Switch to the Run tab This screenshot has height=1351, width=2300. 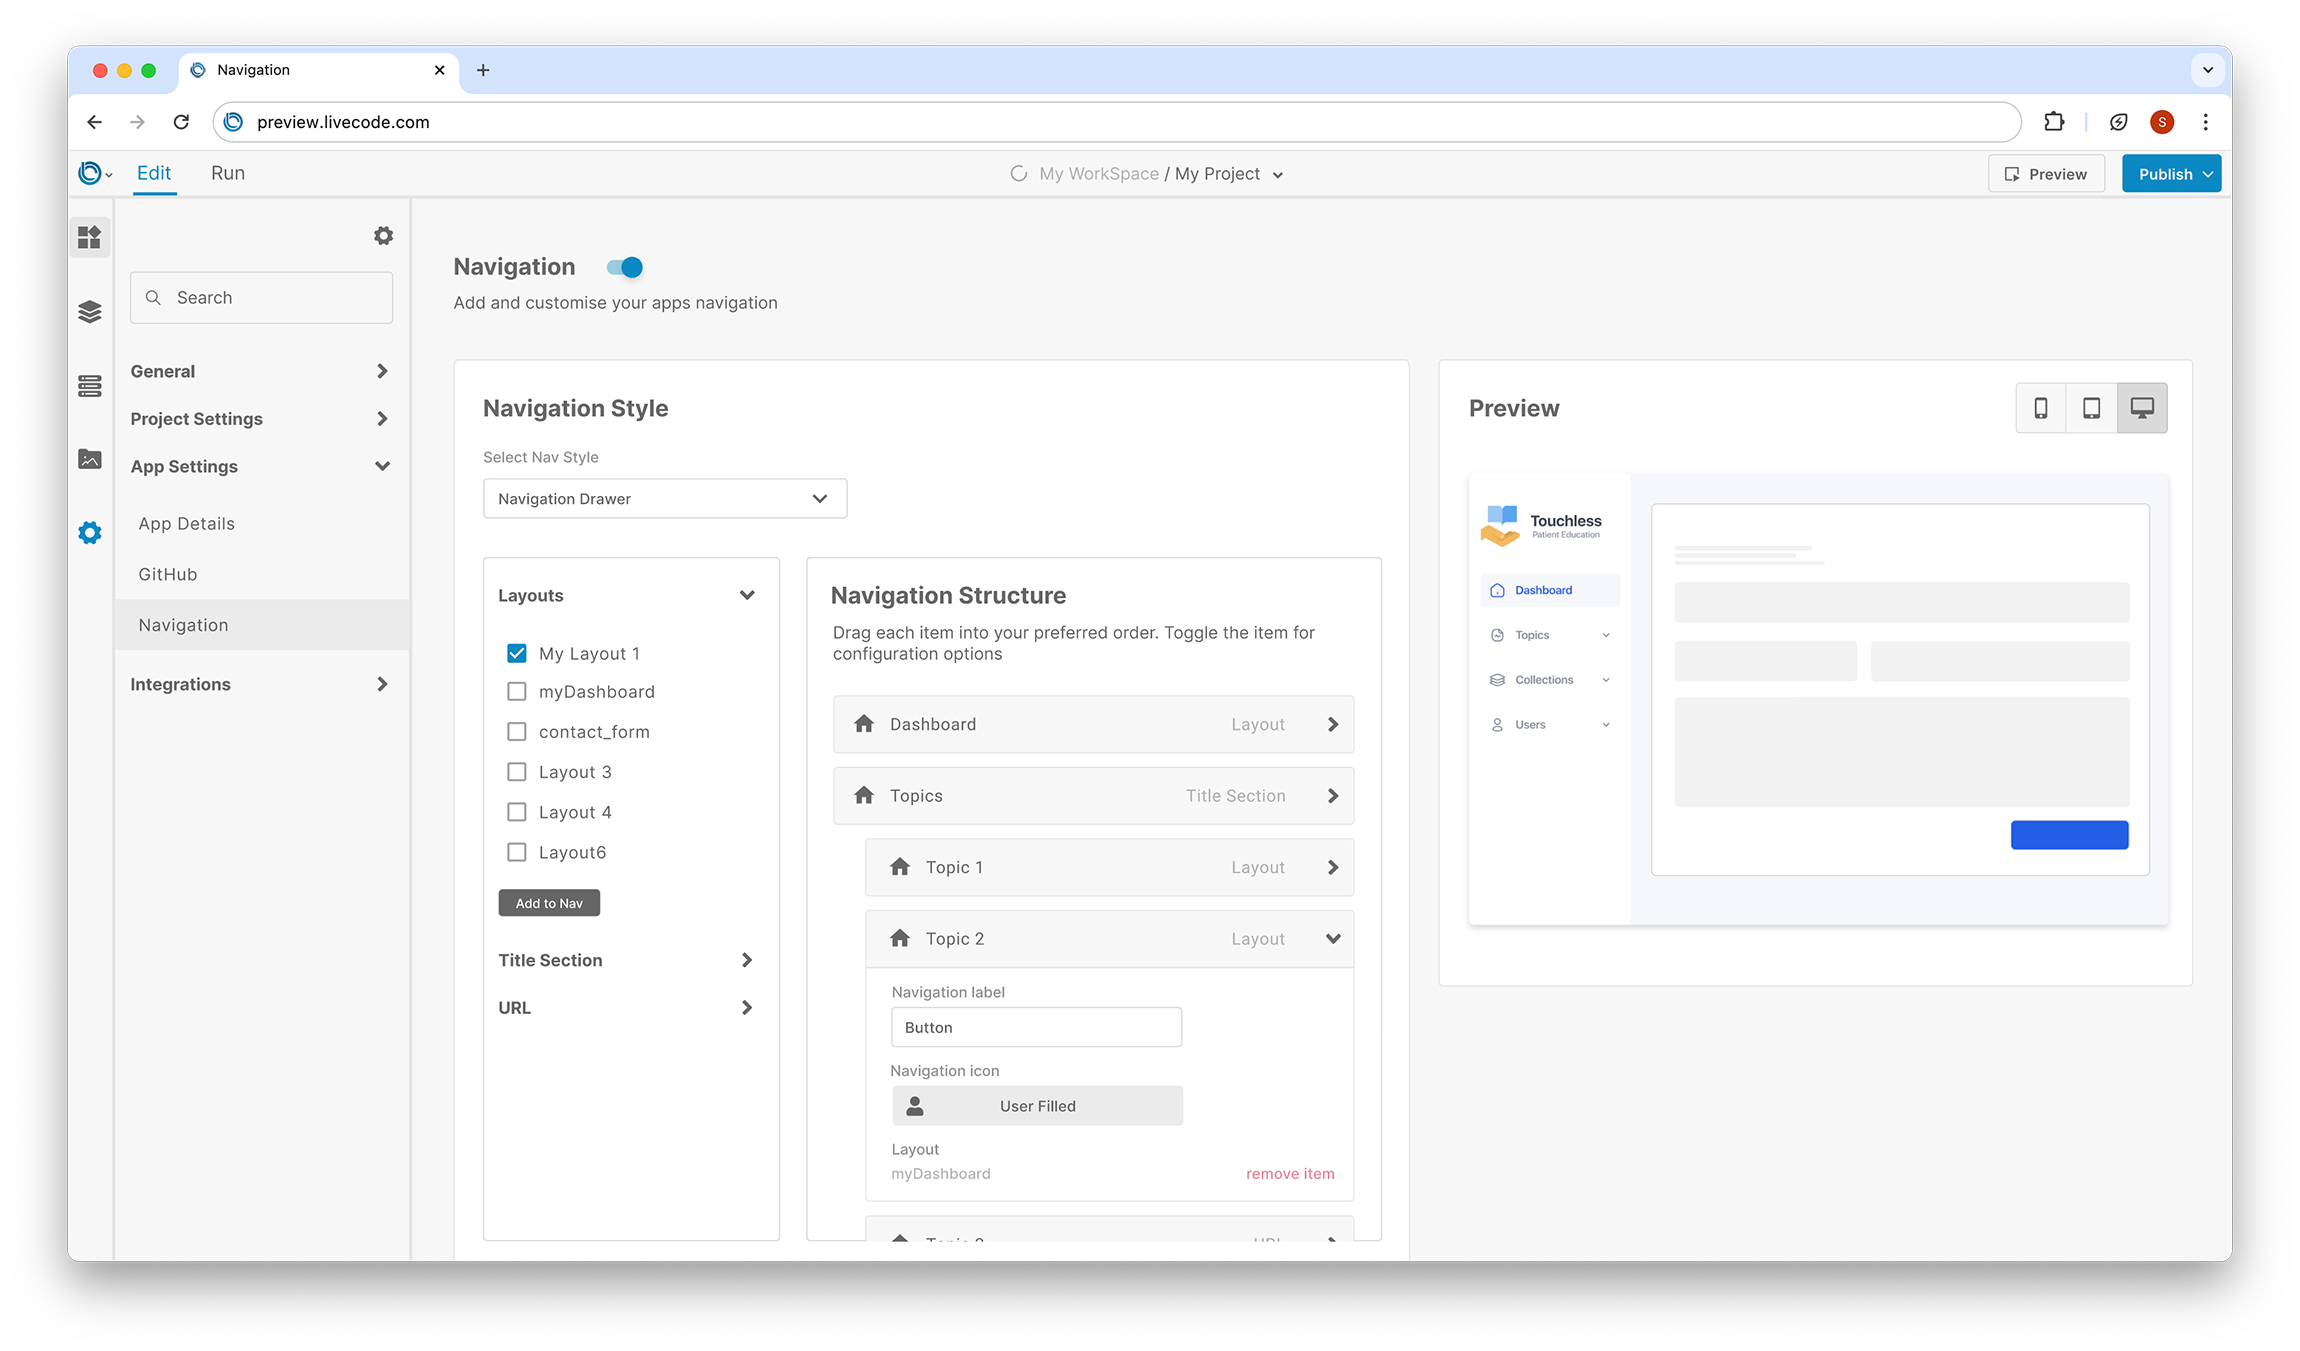pyautogui.click(x=228, y=173)
